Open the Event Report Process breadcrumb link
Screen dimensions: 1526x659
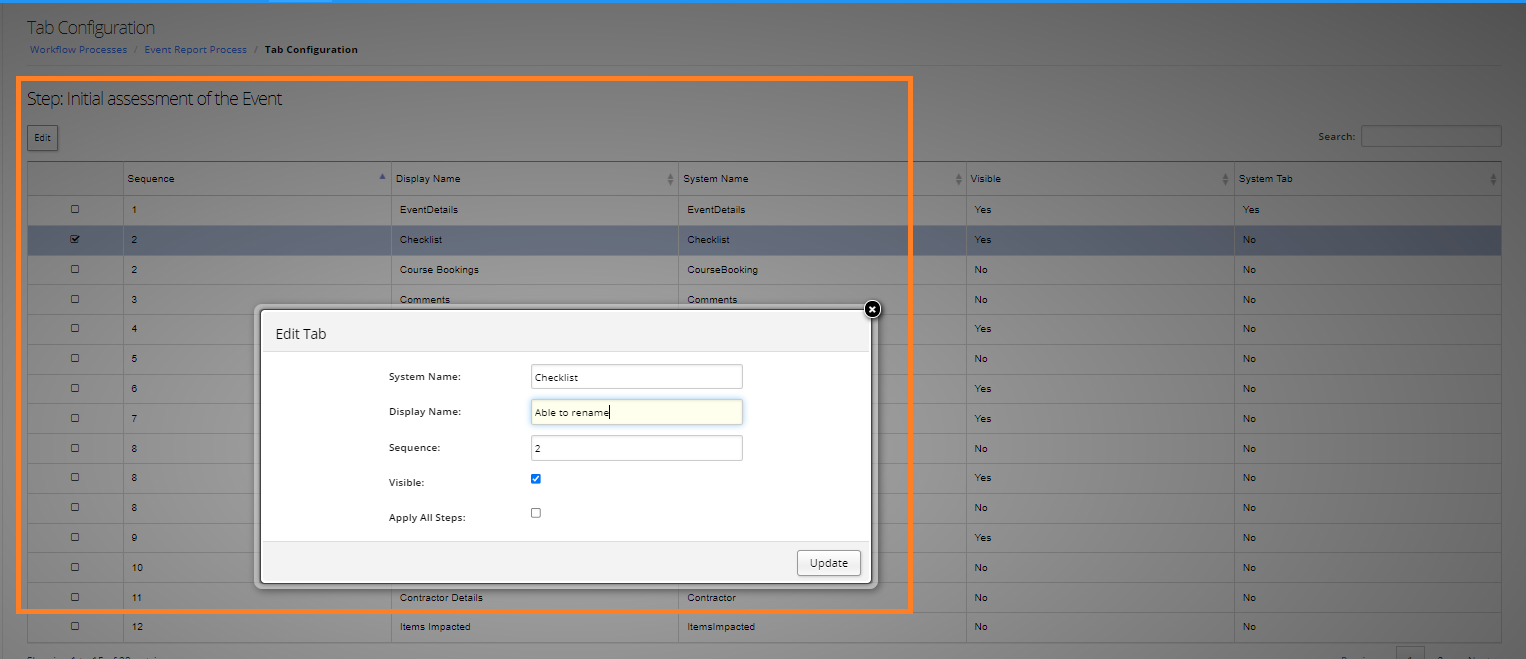(x=195, y=49)
